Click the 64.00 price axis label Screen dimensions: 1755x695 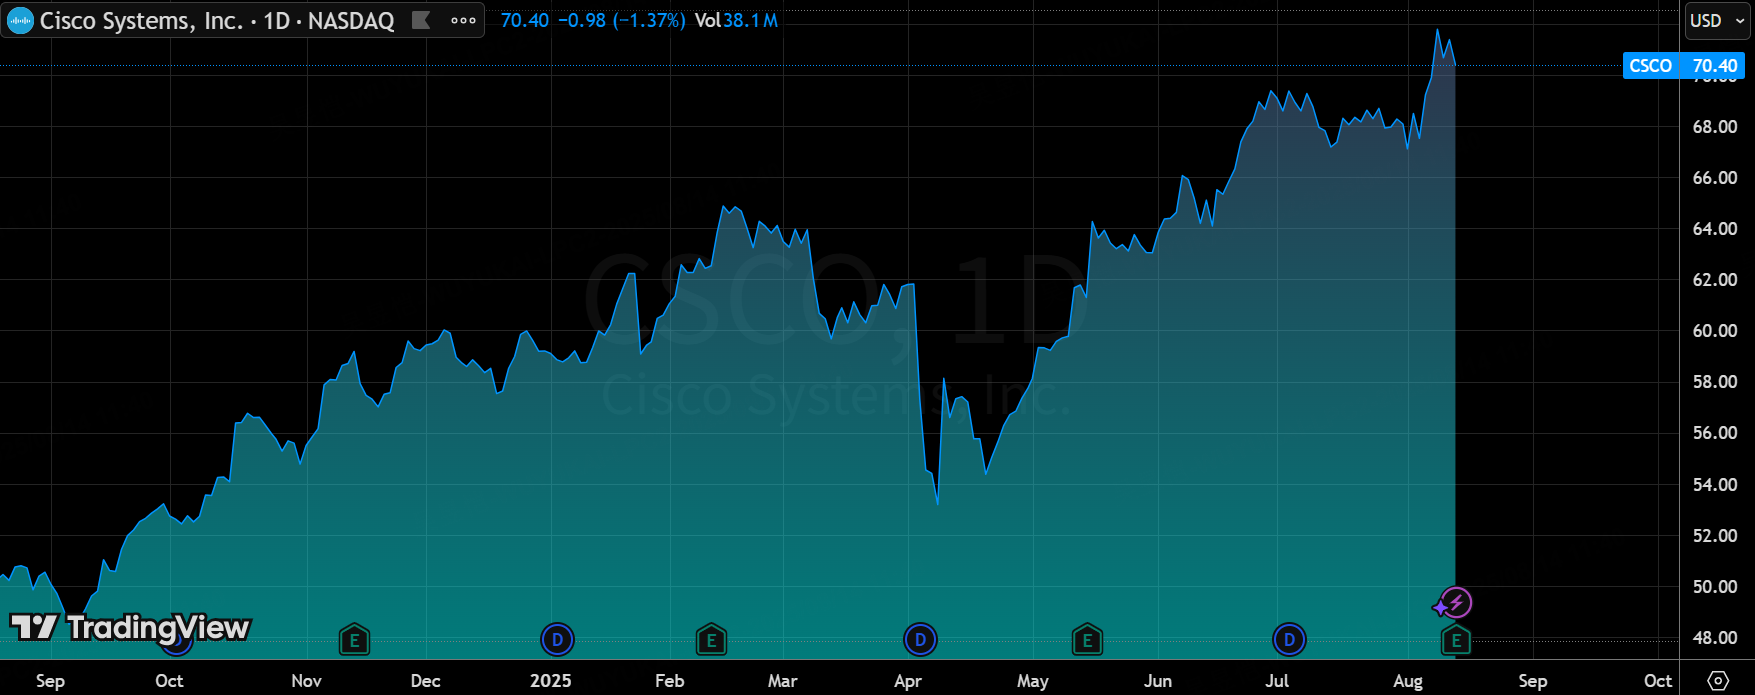click(1714, 229)
